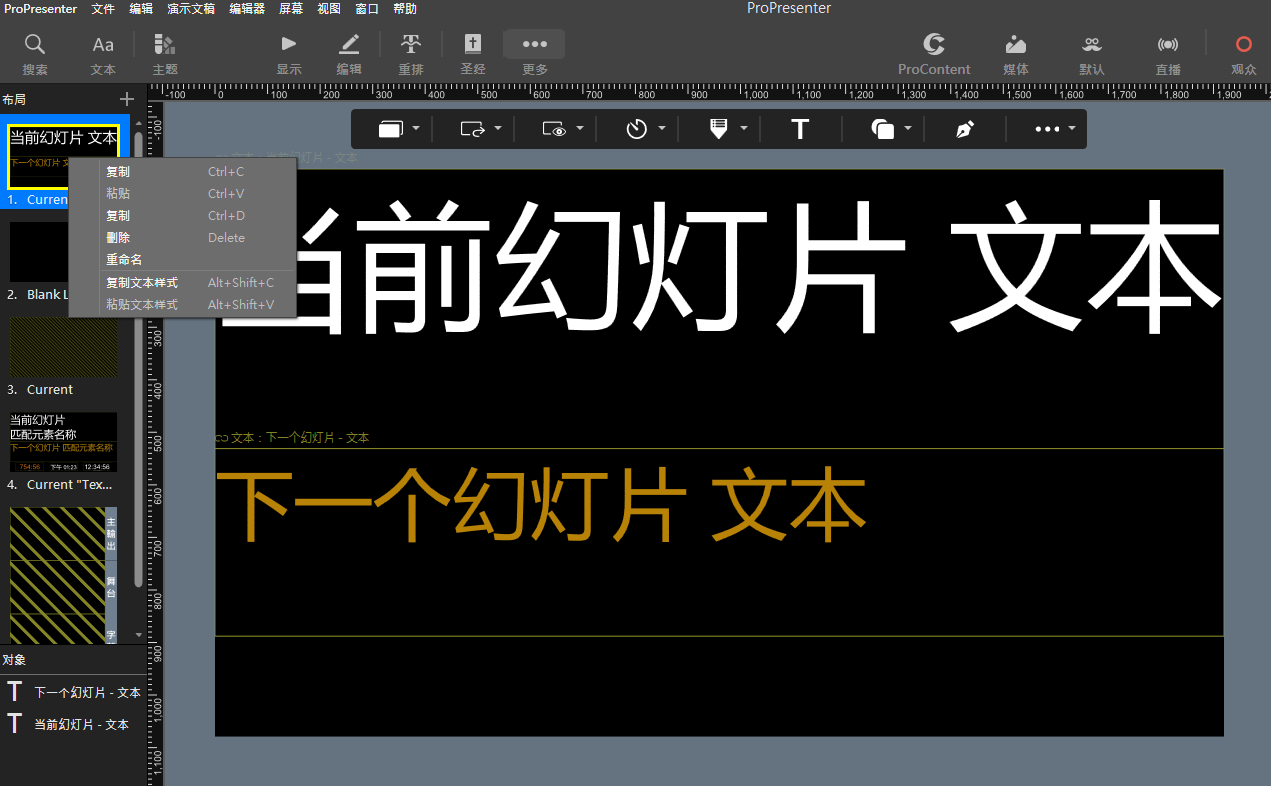
Task: Open the ProContent library
Action: 934,53
